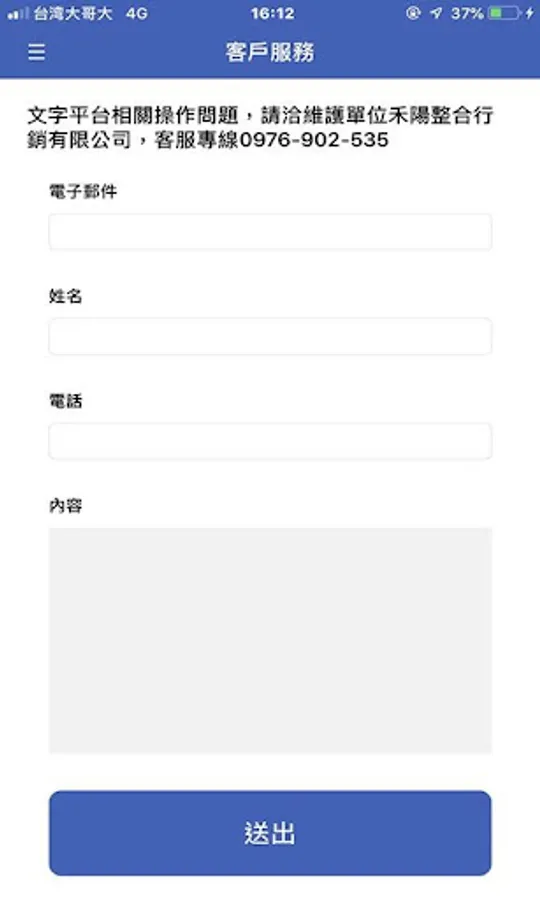The height and width of the screenshot is (900, 540).
Task: Open the hamburger menu icon
Action: tap(37, 52)
